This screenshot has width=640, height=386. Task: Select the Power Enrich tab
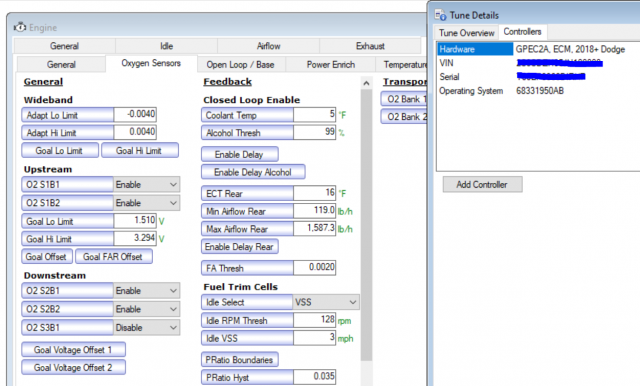[x=331, y=64]
